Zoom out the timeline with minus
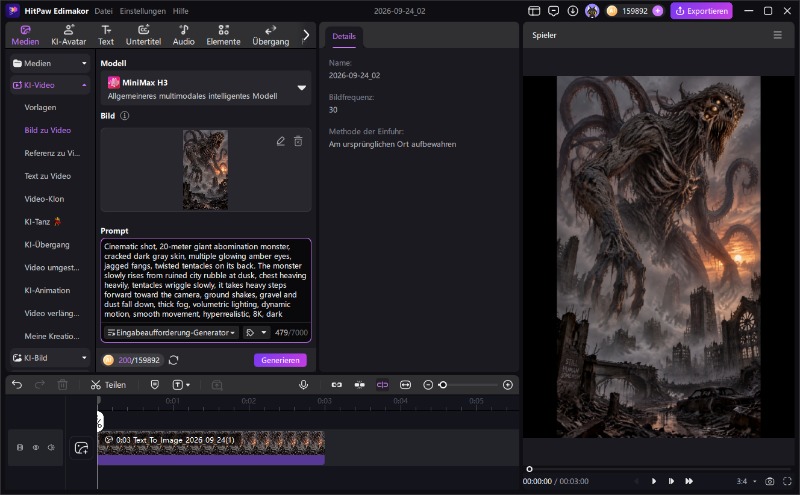Viewport: 800px width, 495px height. [428, 385]
